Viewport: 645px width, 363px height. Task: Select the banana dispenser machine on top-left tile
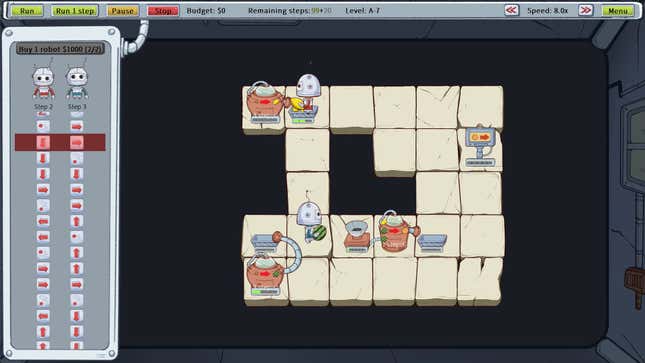coord(264,103)
